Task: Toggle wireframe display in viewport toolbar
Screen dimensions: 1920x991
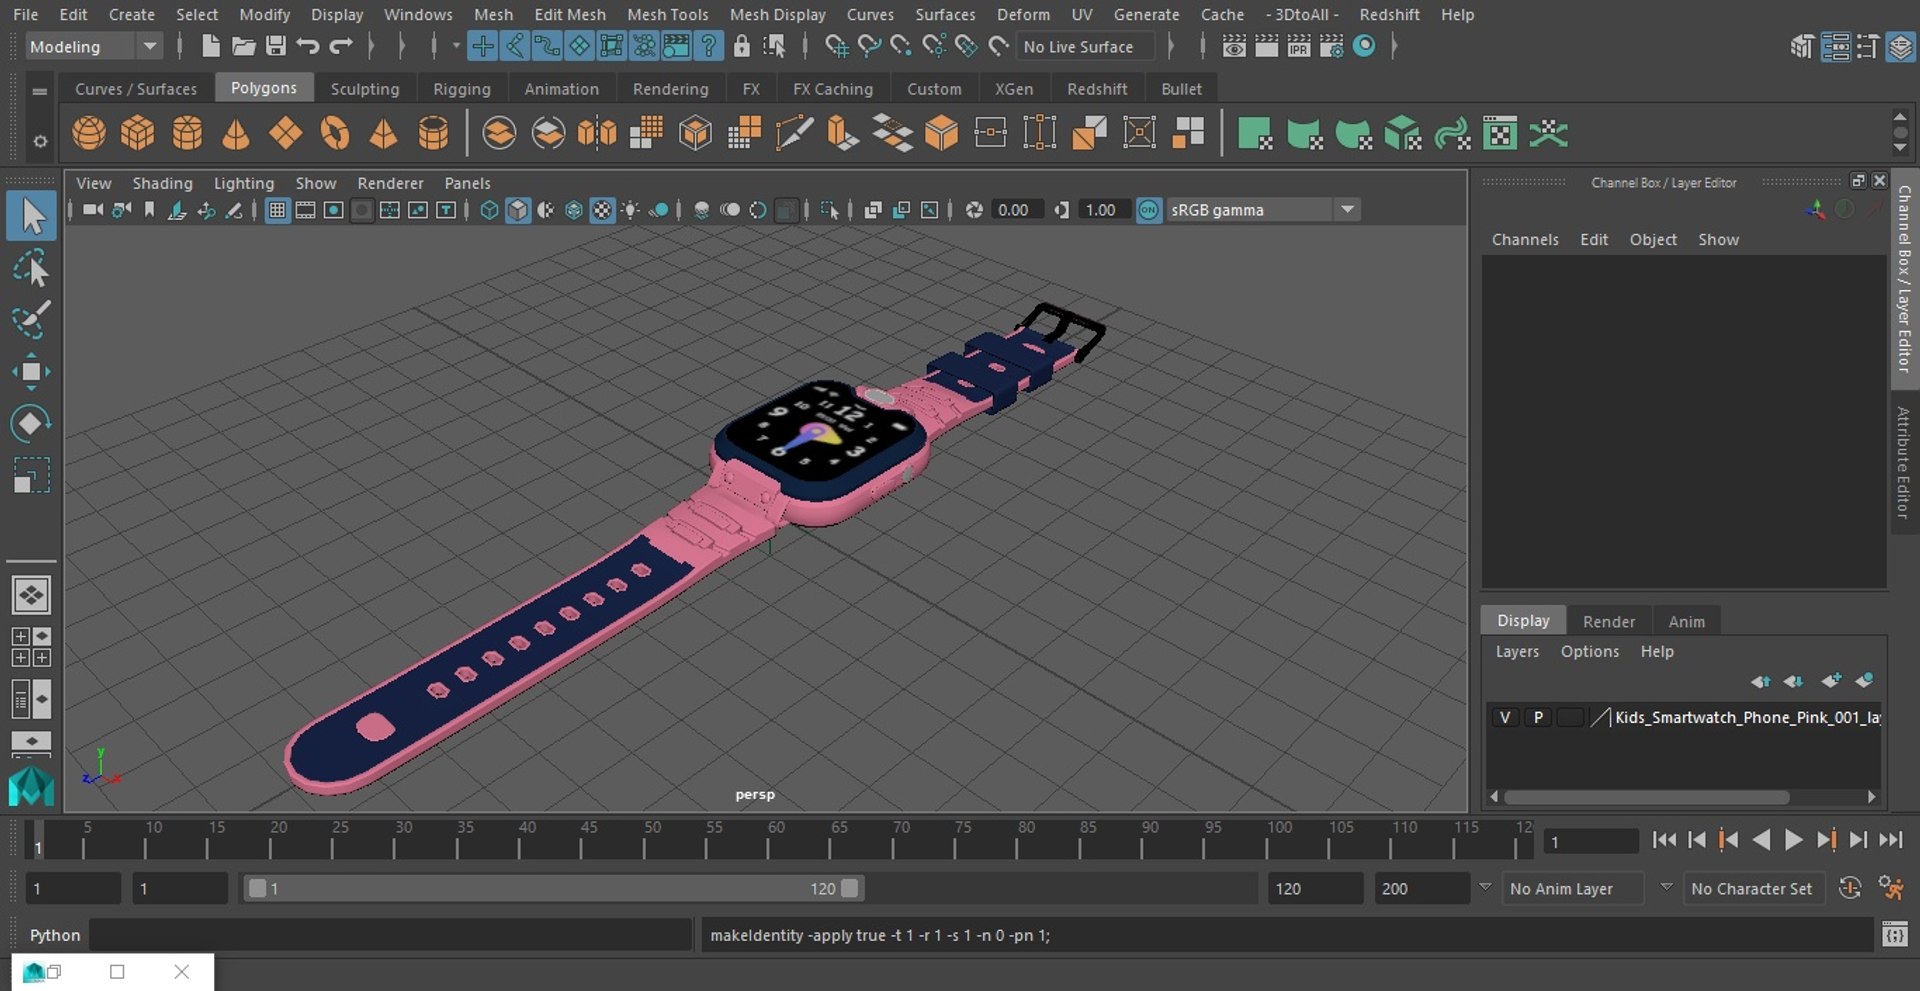Action: [x=489, y=210]
